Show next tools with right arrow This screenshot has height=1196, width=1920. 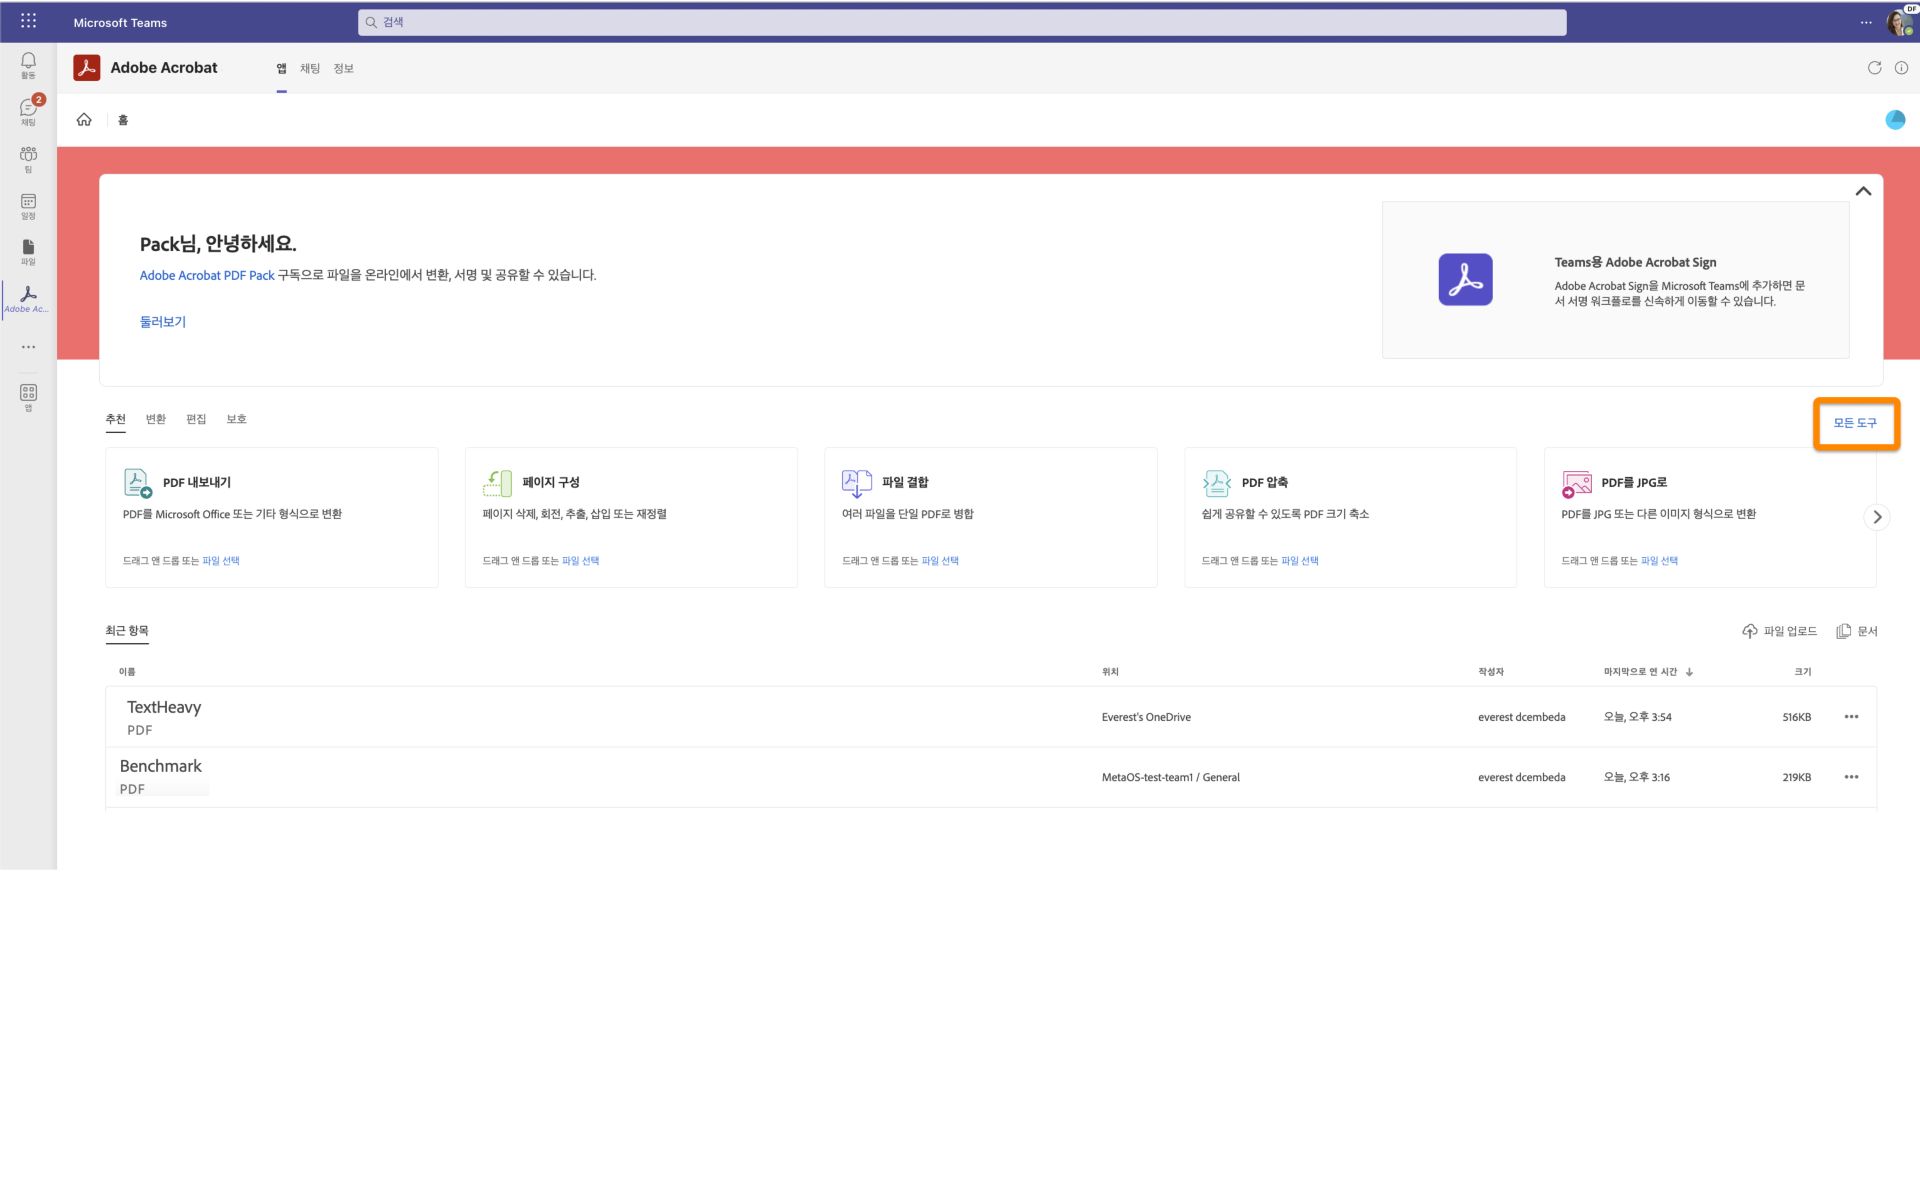click(x=1877, y=517)
